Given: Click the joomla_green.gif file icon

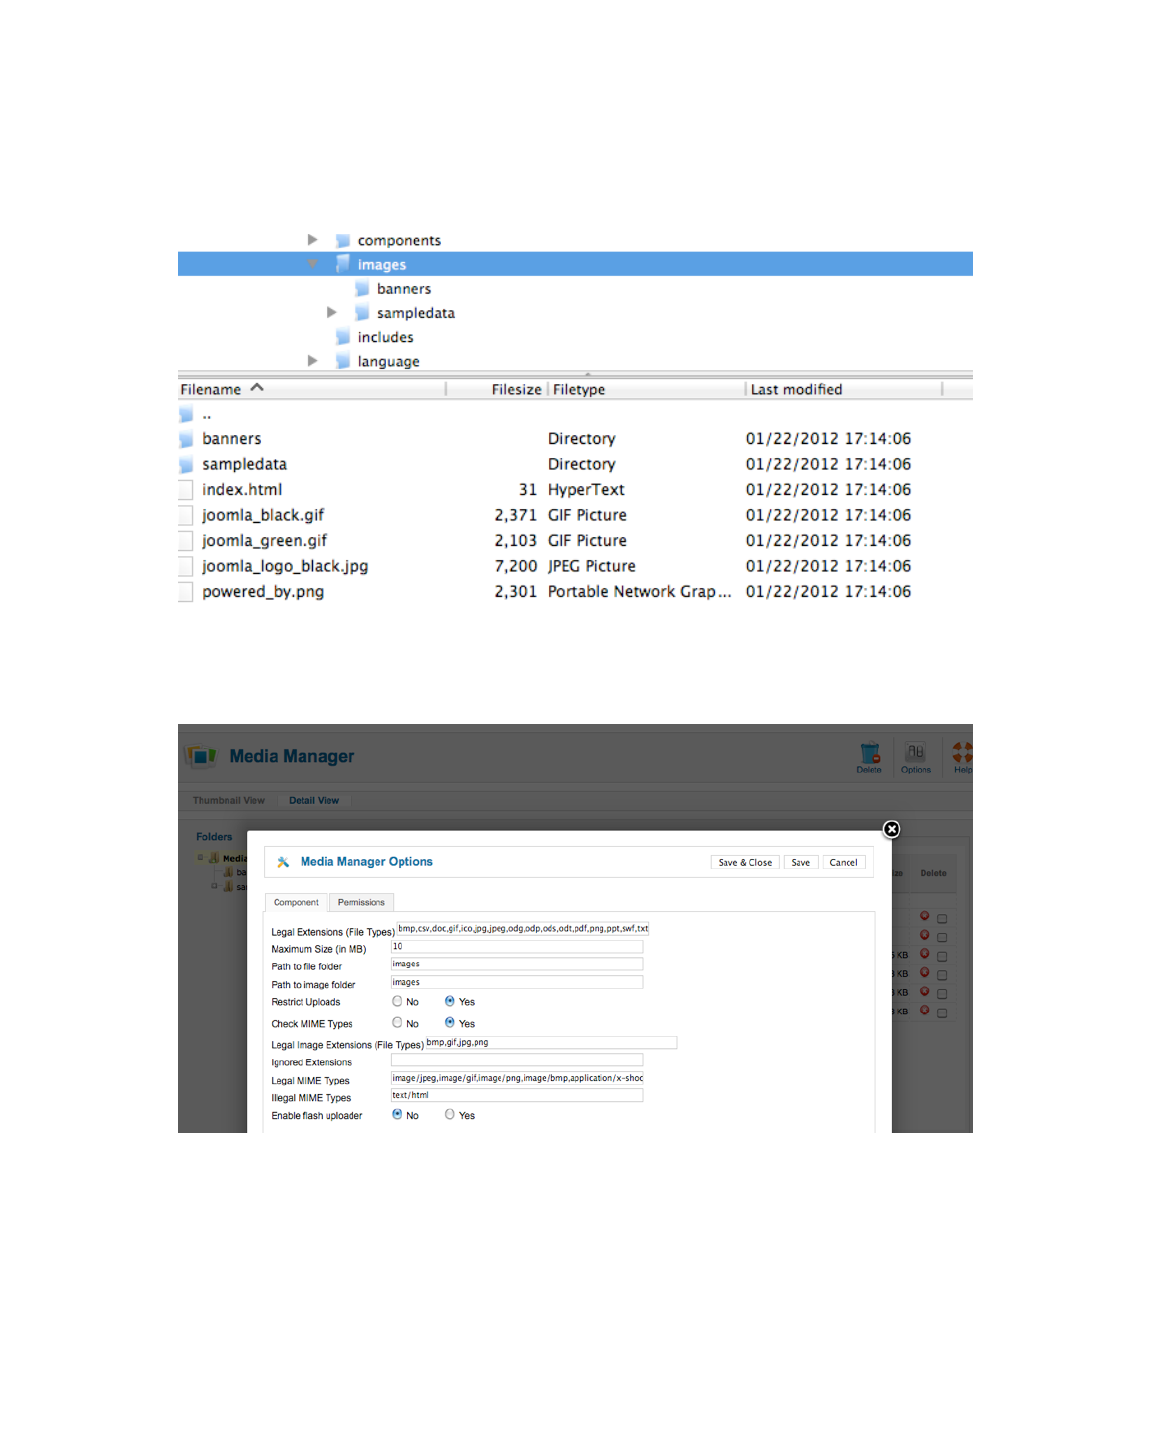Looking at the screenshot, I should point(185,541).
